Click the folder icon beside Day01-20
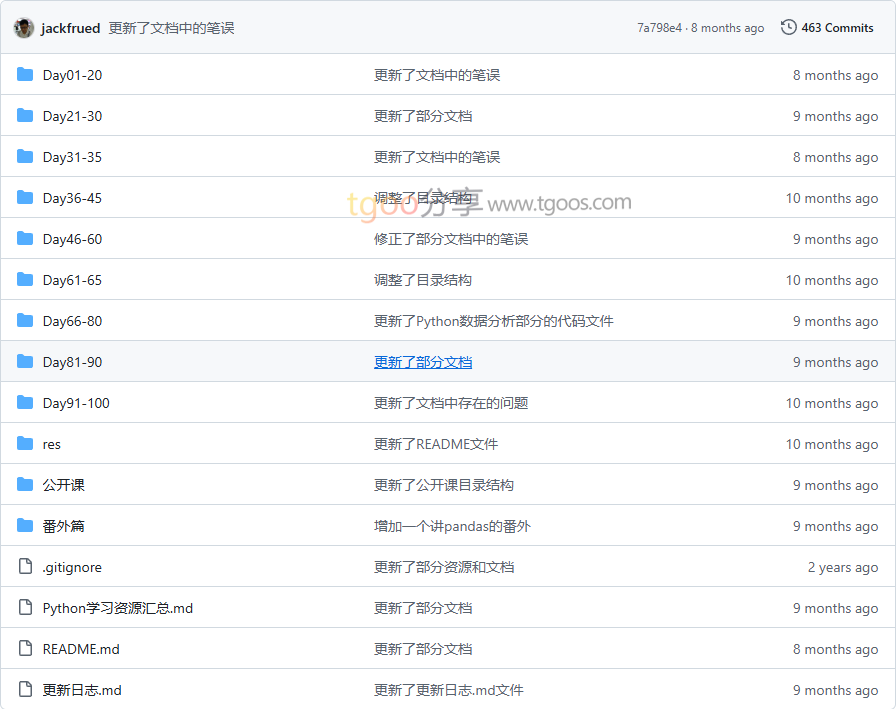 click(25, 75)
